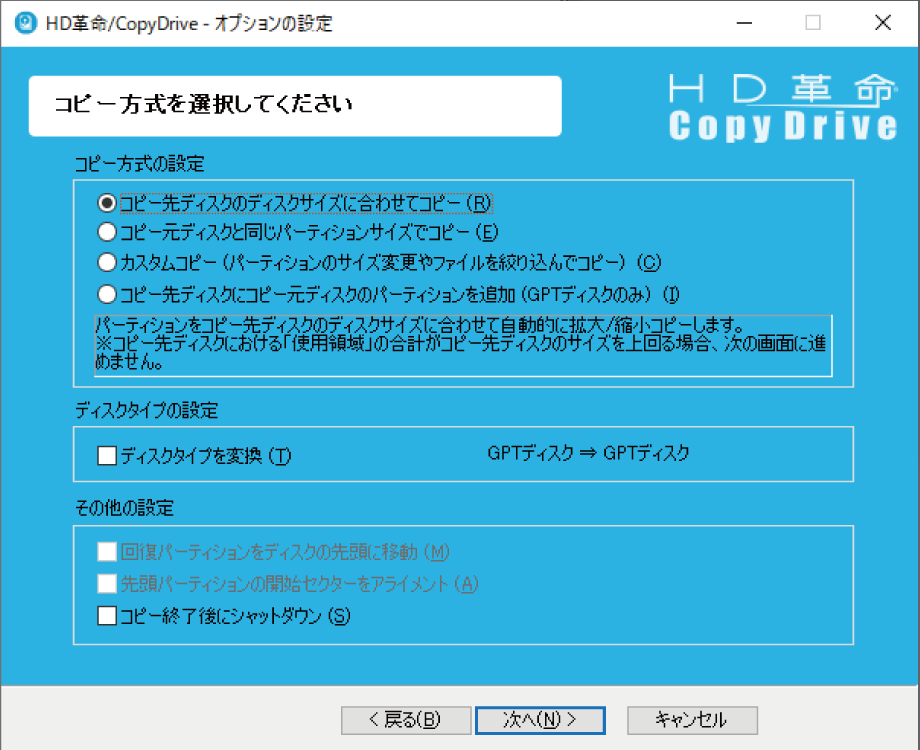Minimize the option settings window
The width and height of the screenshot is (920, 750).
(744, 23)
